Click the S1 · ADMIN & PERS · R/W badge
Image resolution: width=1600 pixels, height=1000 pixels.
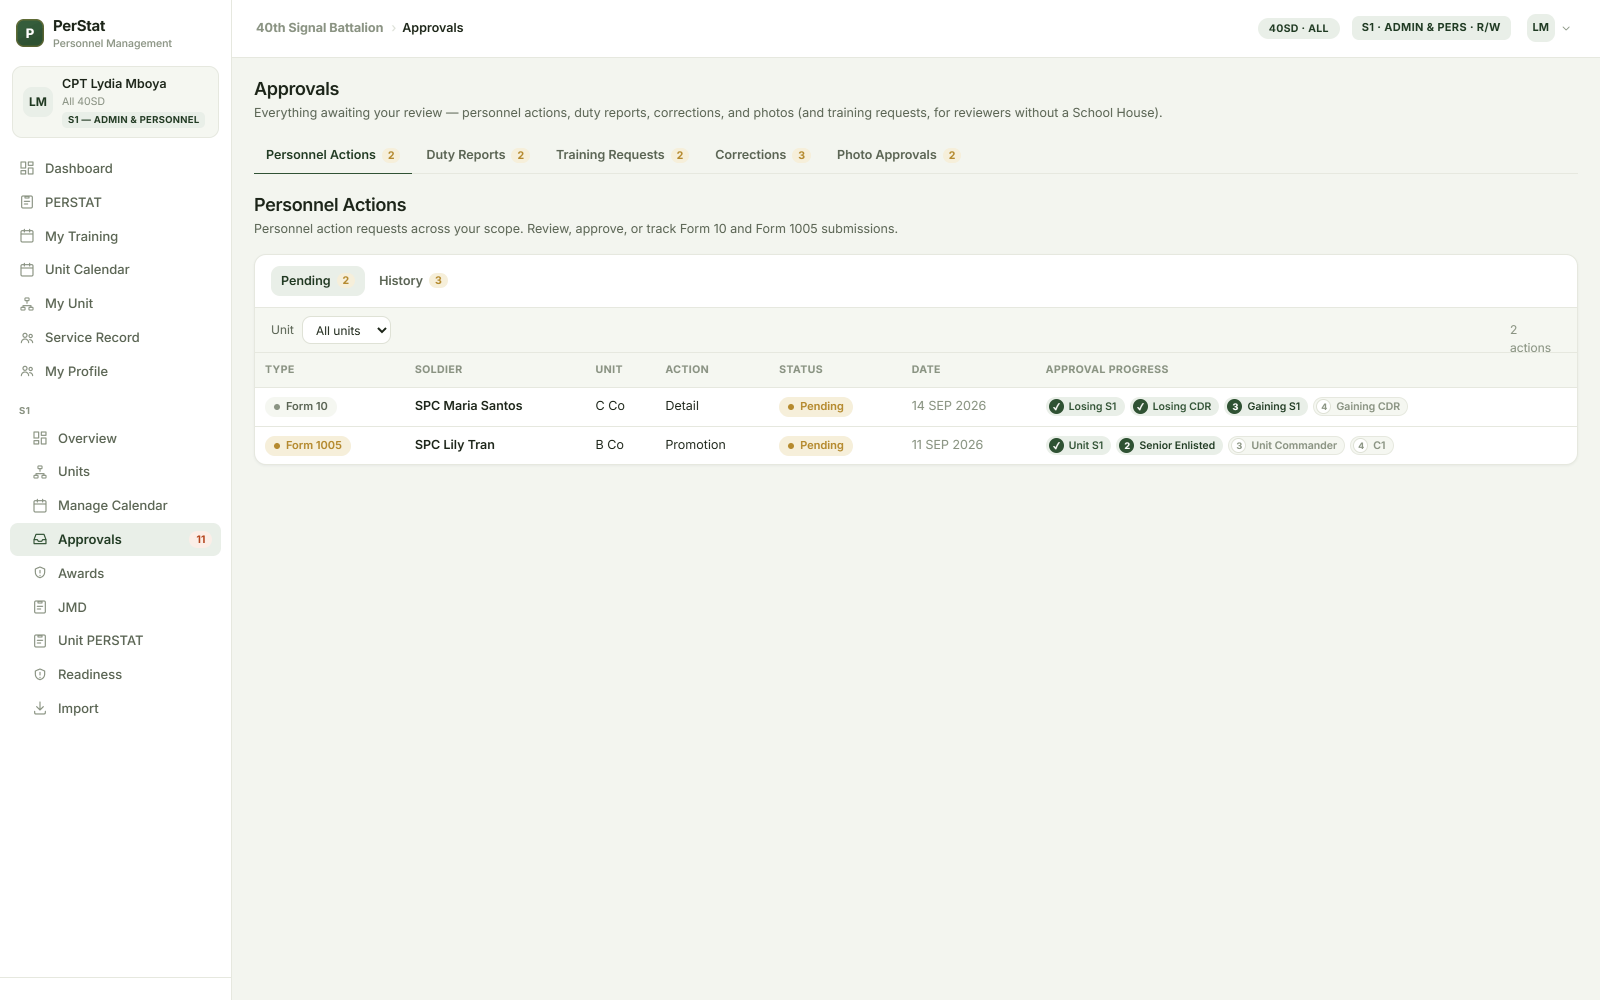pos(1430,27)
